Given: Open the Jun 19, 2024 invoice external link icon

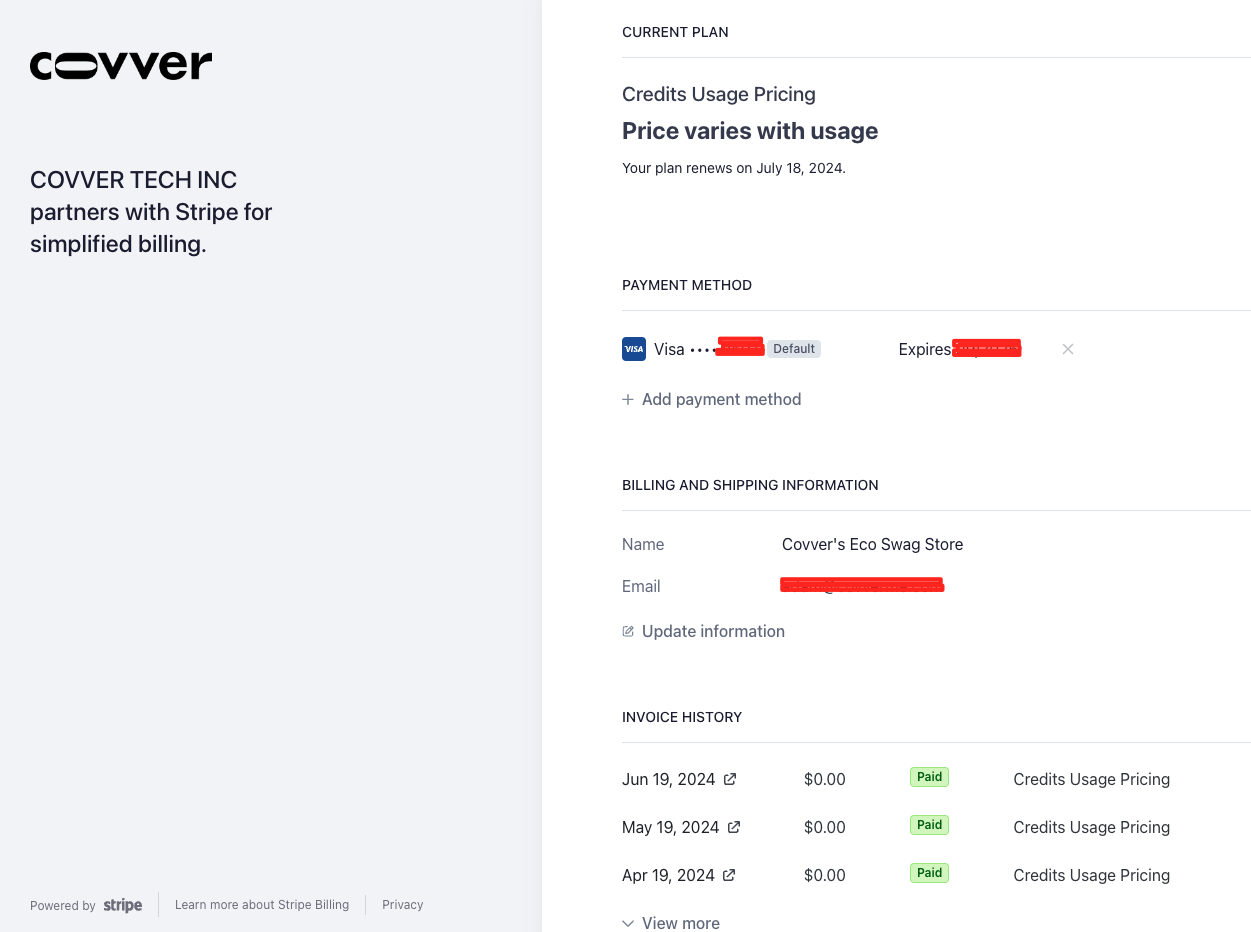Looking at the screenshot, I should (730, 779).
